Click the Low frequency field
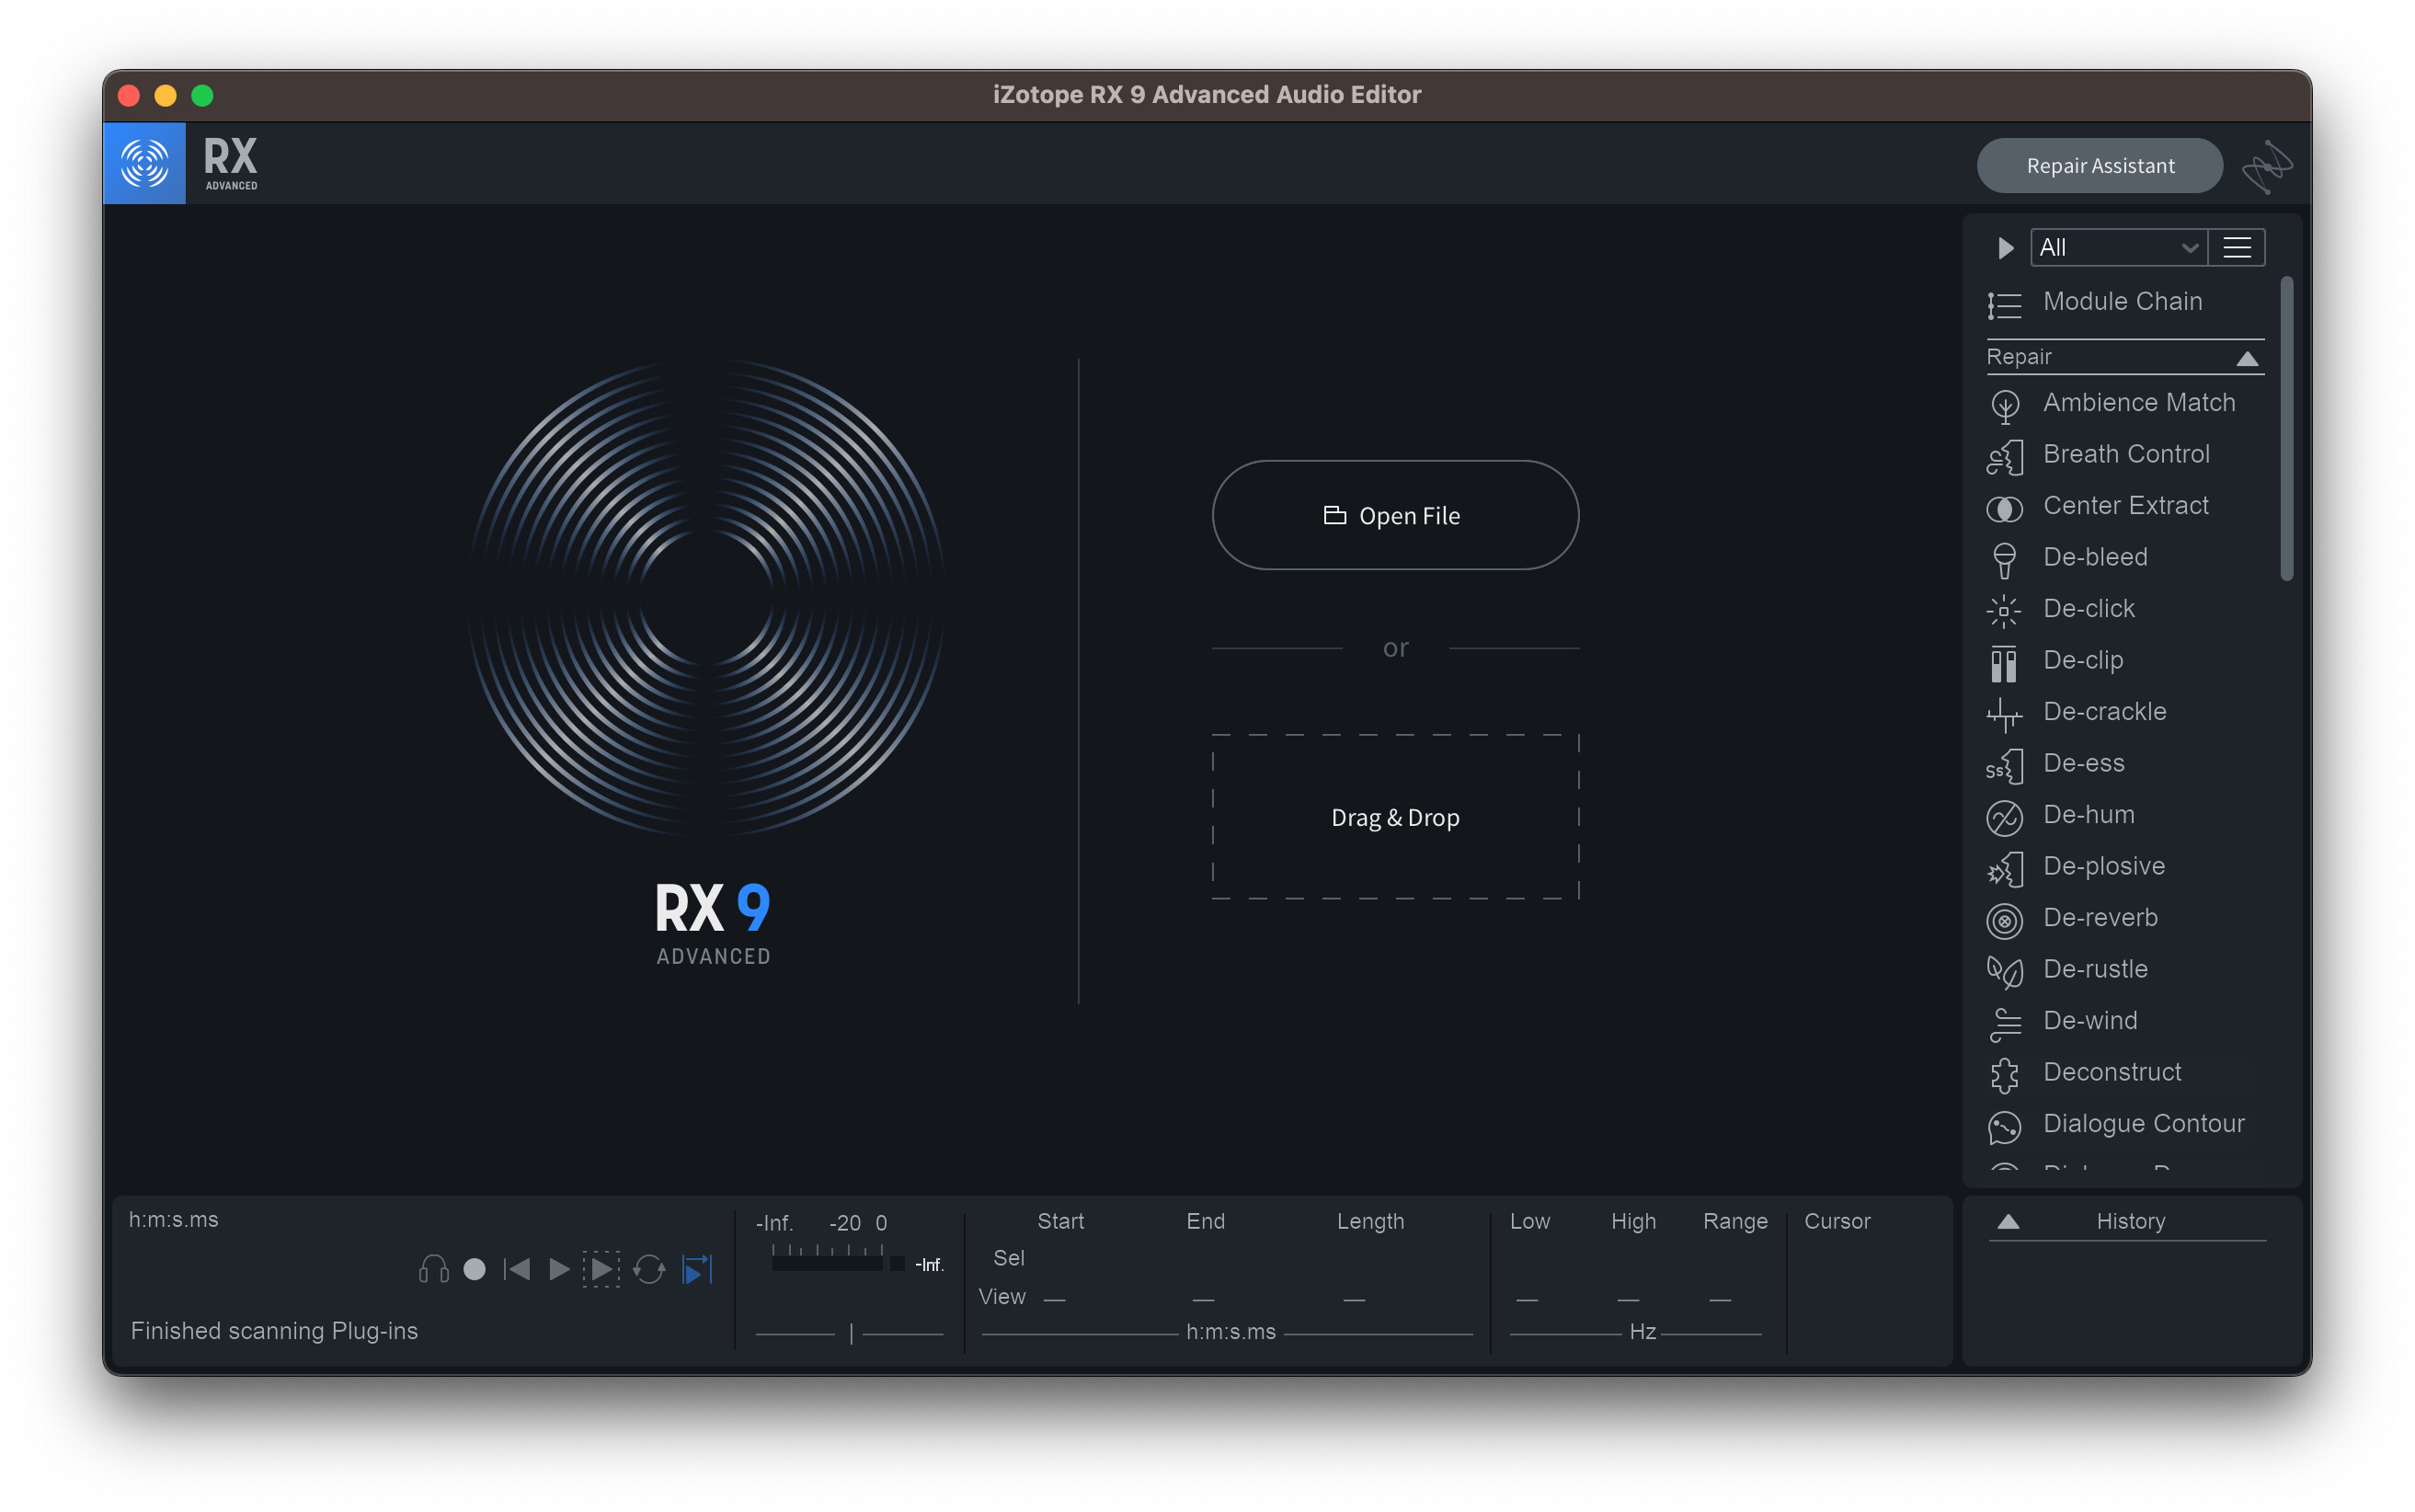Viewport: 2415px width, 1512px height. click(1528, 1298)
